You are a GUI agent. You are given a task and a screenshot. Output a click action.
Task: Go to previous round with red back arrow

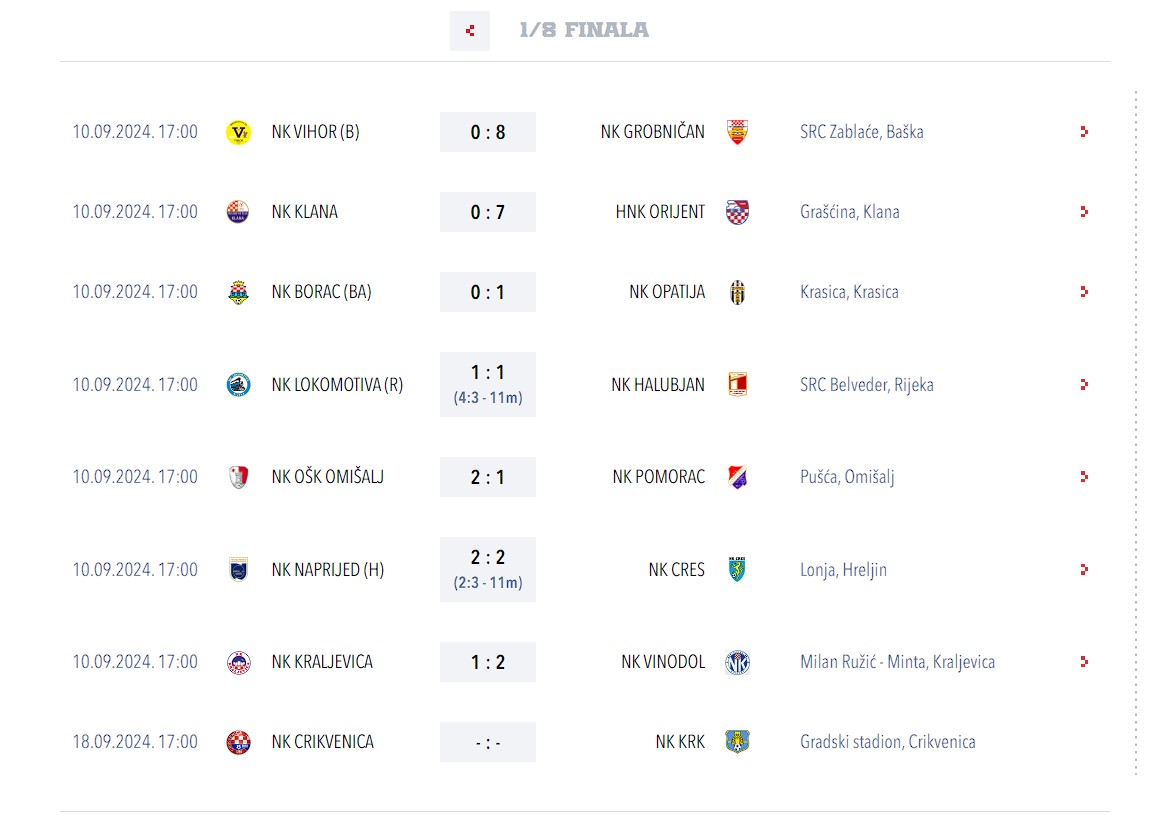[470, 31]
